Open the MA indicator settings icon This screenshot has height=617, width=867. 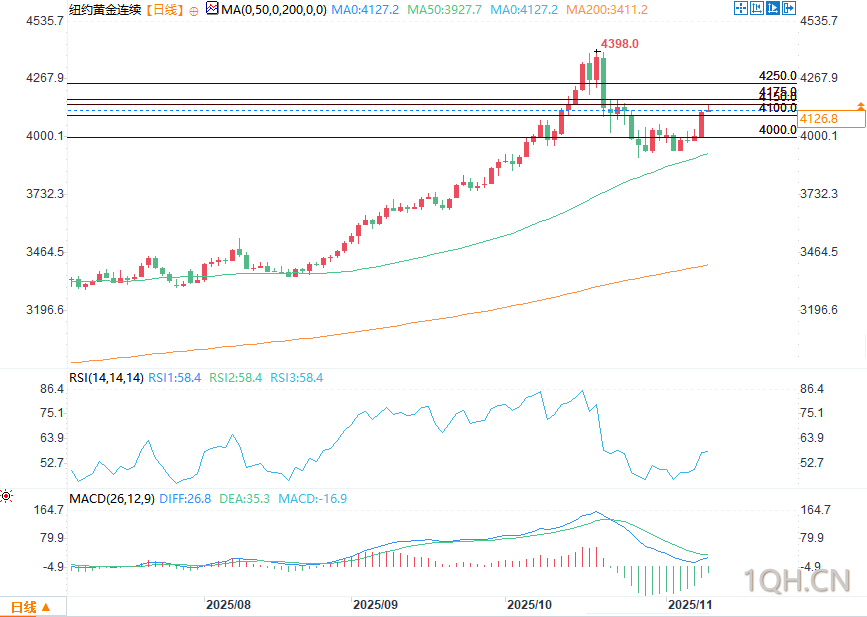[x=211, y=8]
